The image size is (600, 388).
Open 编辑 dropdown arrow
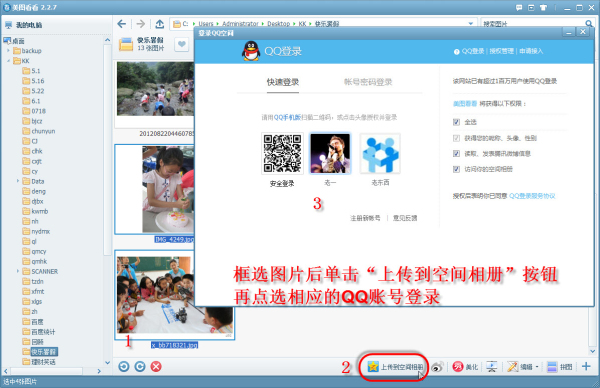pyautogui.click(x=537, y=367)
